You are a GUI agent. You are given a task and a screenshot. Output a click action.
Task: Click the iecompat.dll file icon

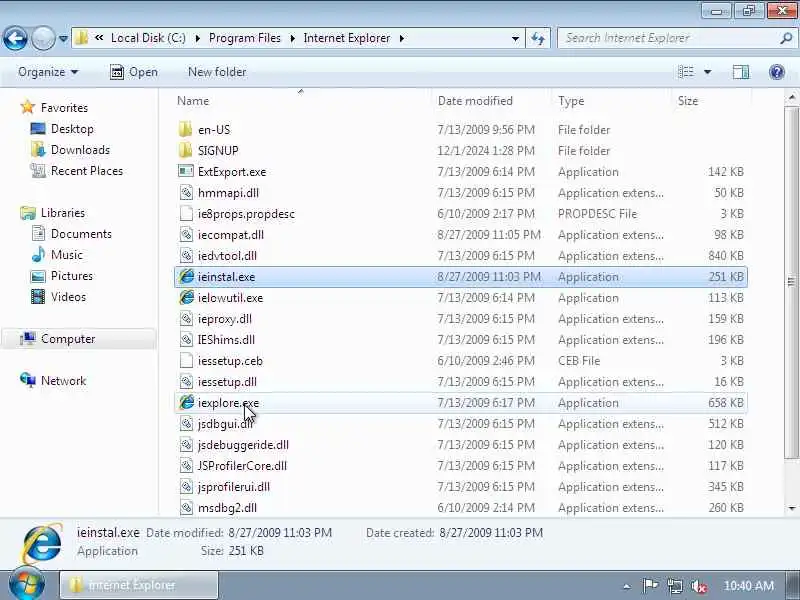tap(186, 235)
